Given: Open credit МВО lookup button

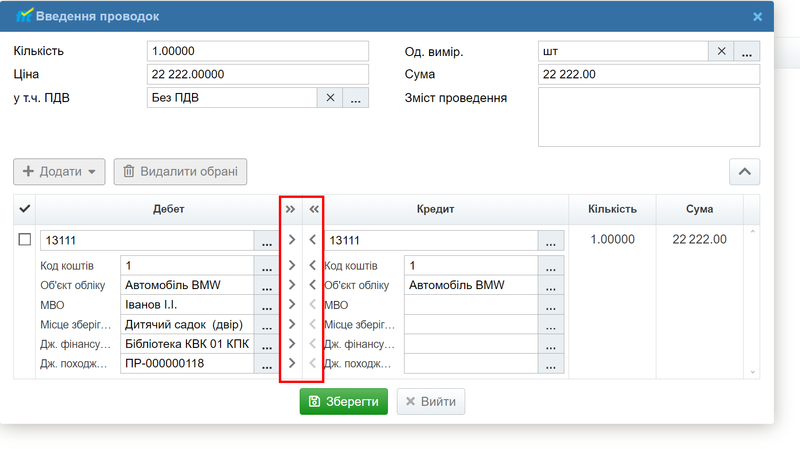Looking at the screenshot, I should 551,305.
